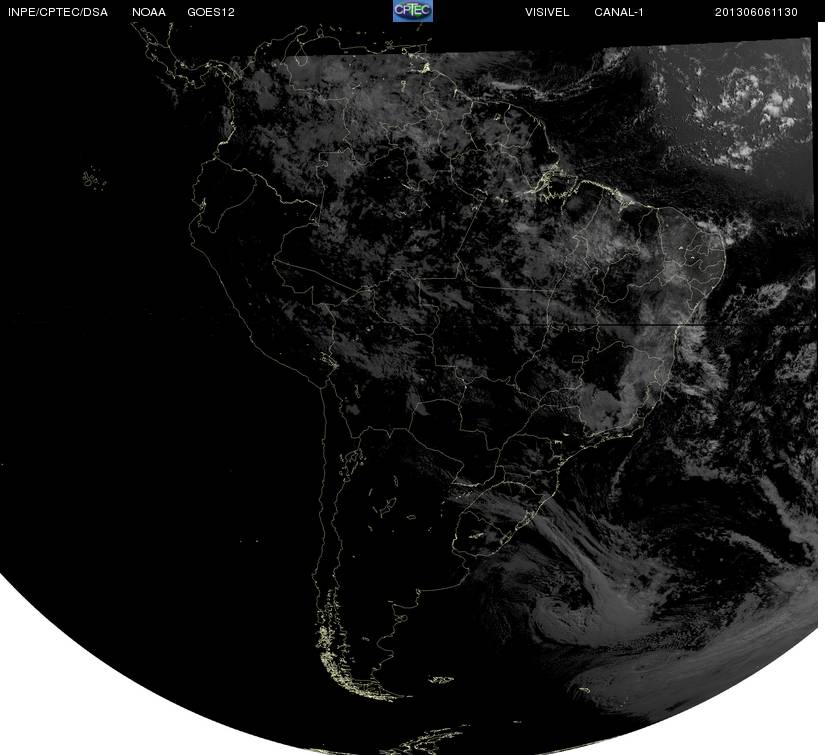Click the 201306061130 timestamp
Viewport: 825px width, 755px height.
(756, 12)
